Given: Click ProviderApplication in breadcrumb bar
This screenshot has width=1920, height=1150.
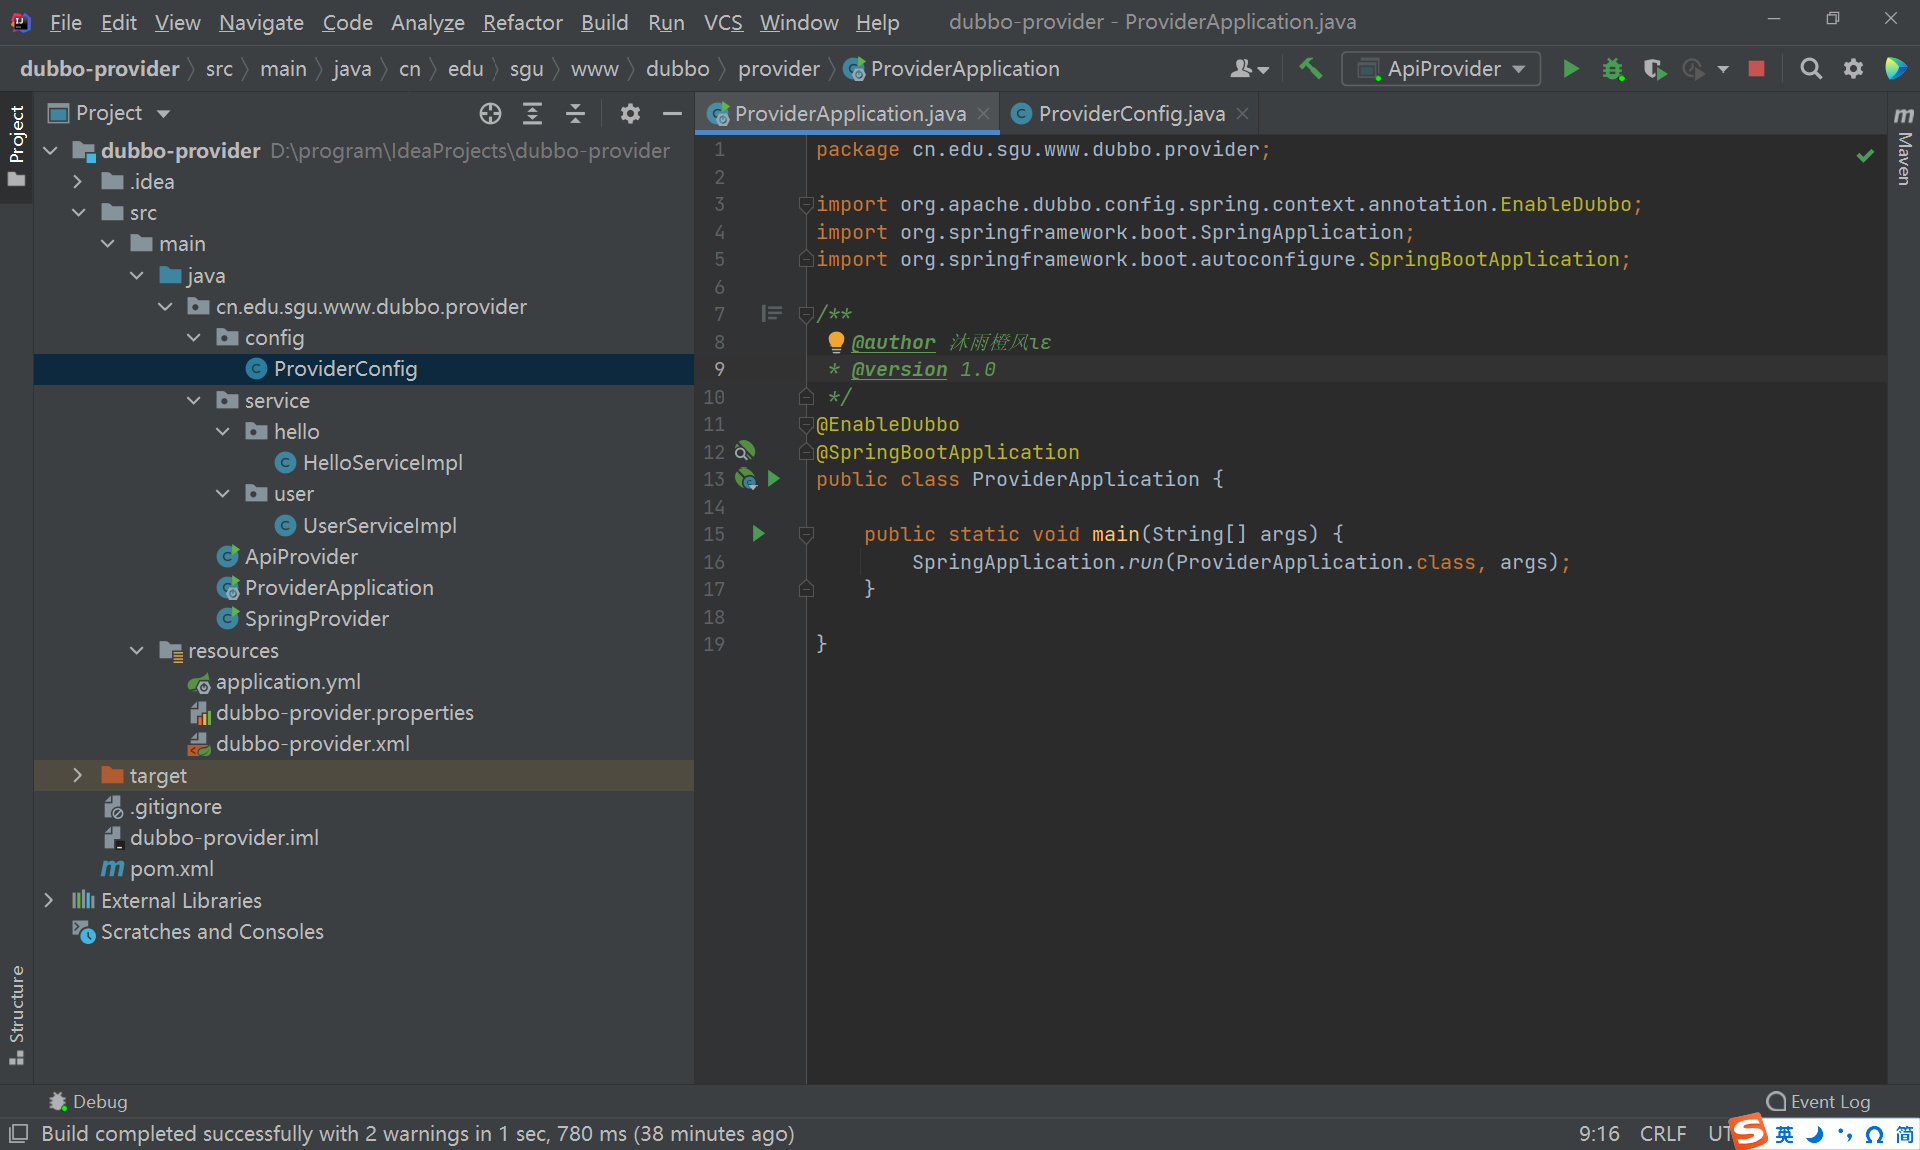Looking at the screenshot, I should (951, 68).
